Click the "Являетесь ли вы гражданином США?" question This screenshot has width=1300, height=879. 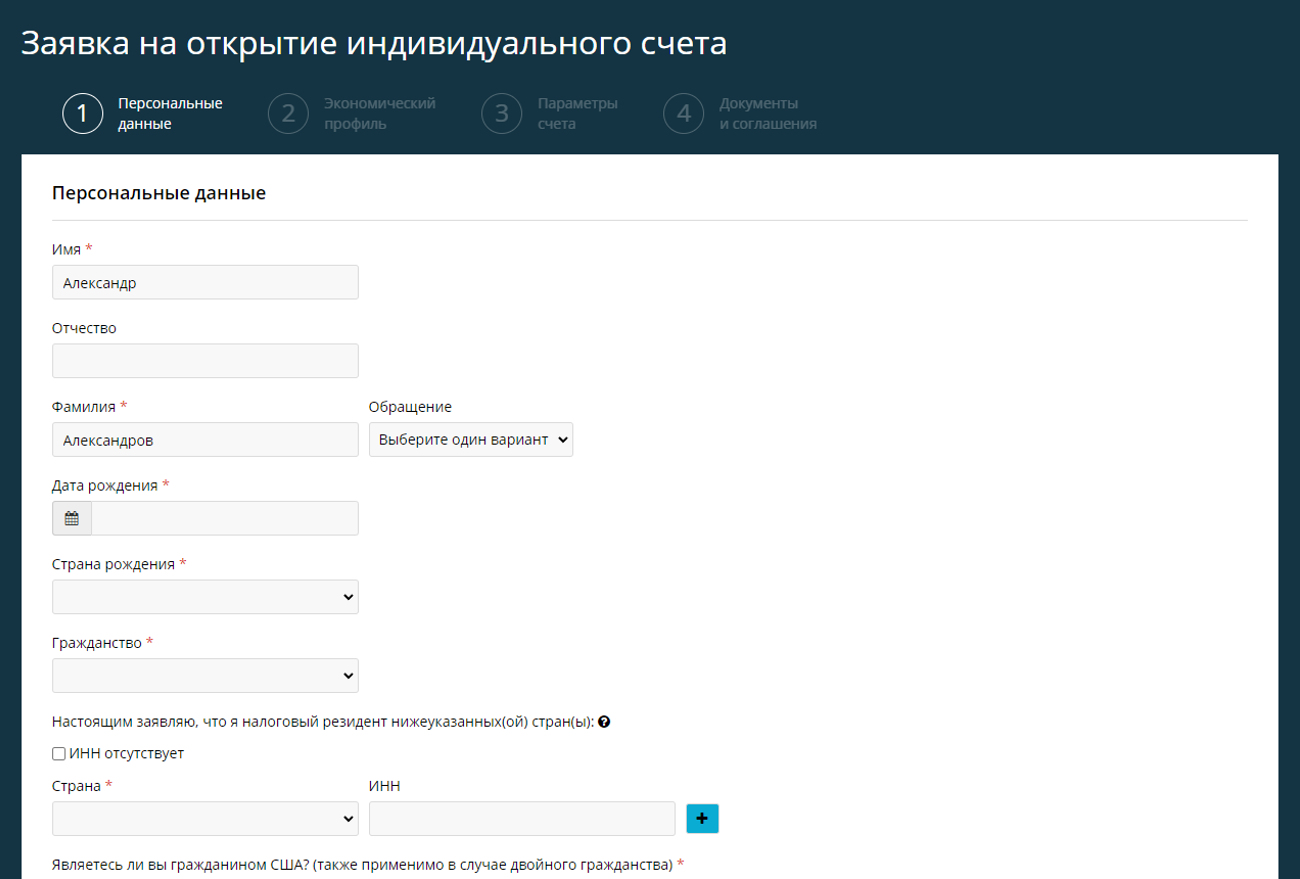click(362, 865)
